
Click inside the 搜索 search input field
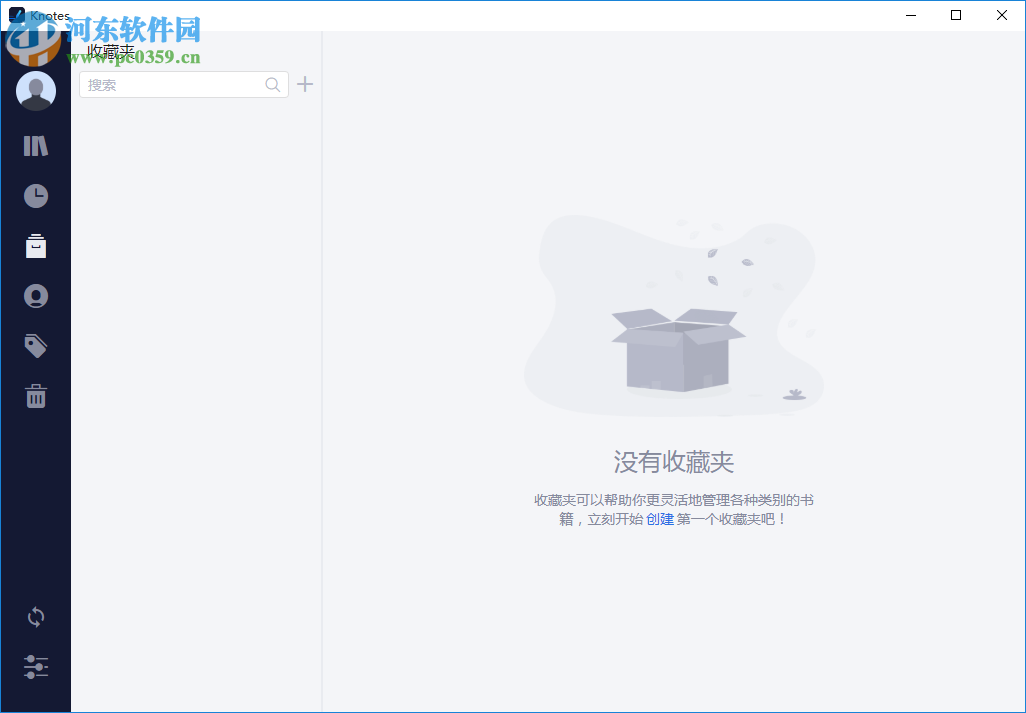coord(170,84)
